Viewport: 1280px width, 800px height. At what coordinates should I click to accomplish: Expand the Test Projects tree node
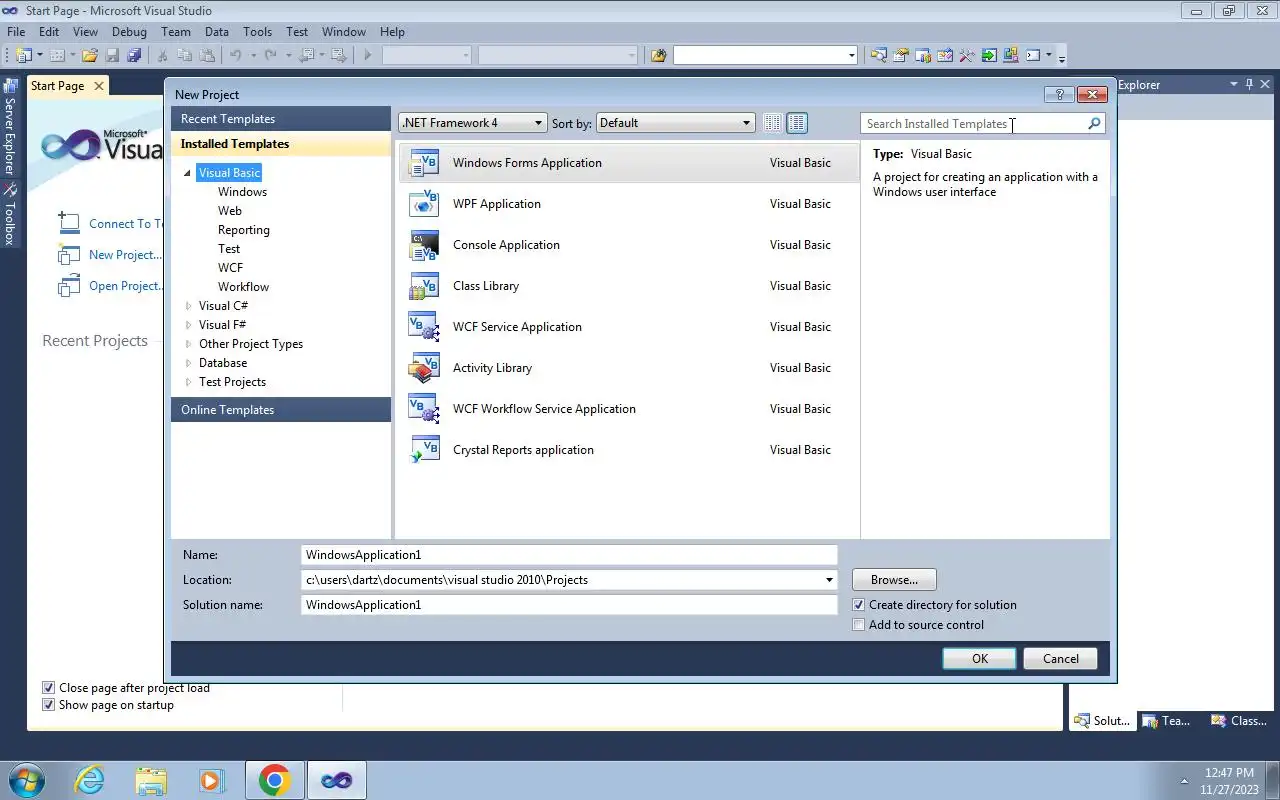click(188, 382)
